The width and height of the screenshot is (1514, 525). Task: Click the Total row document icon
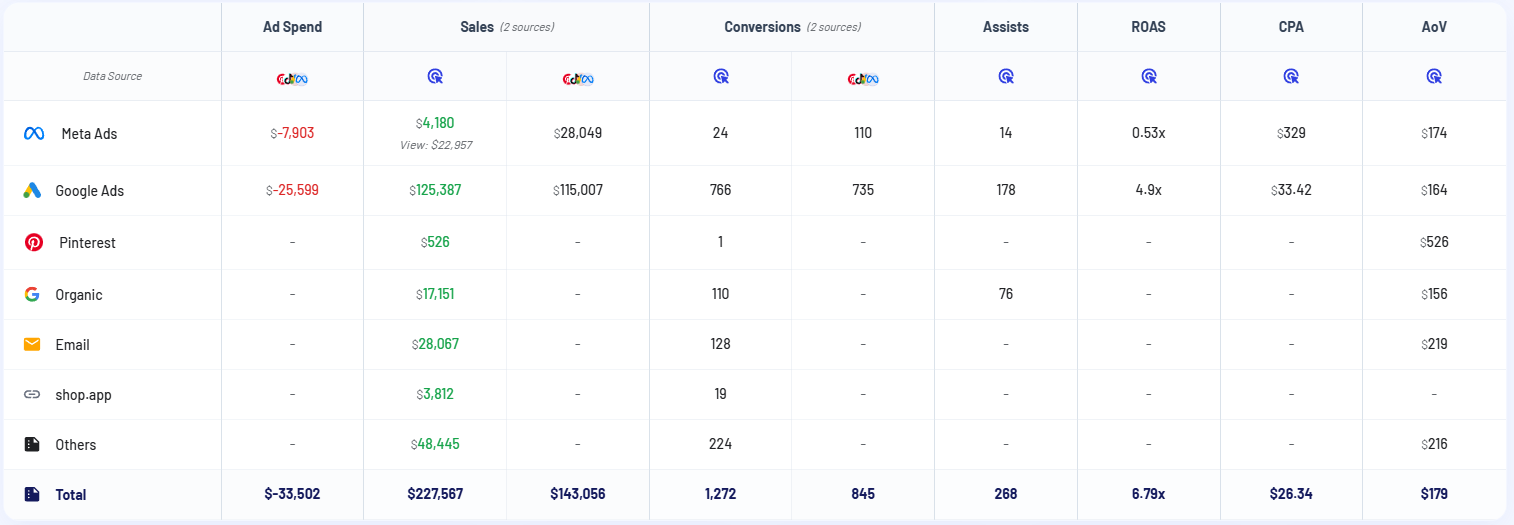(x=32, y=494)
